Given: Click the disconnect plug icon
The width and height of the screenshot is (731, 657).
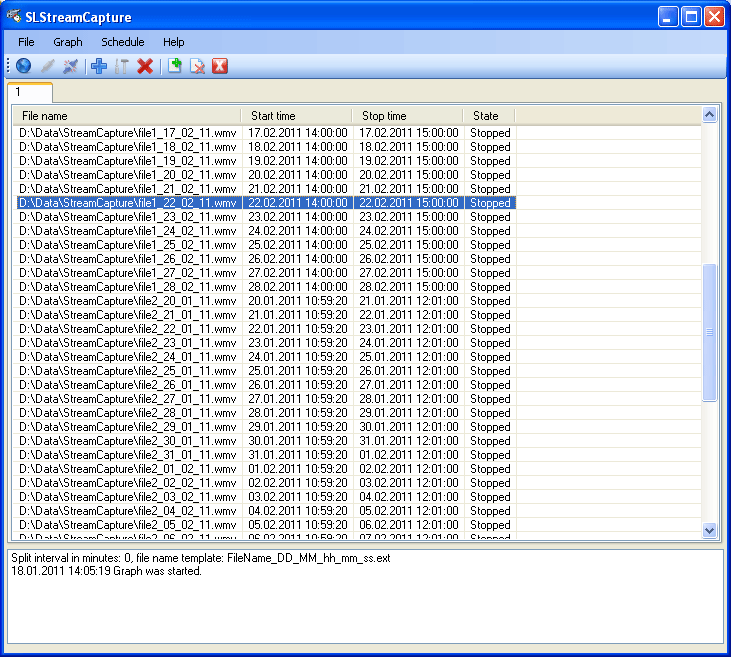Looking at the screenshot, I should pyautogui.click(x=70, y=66).
